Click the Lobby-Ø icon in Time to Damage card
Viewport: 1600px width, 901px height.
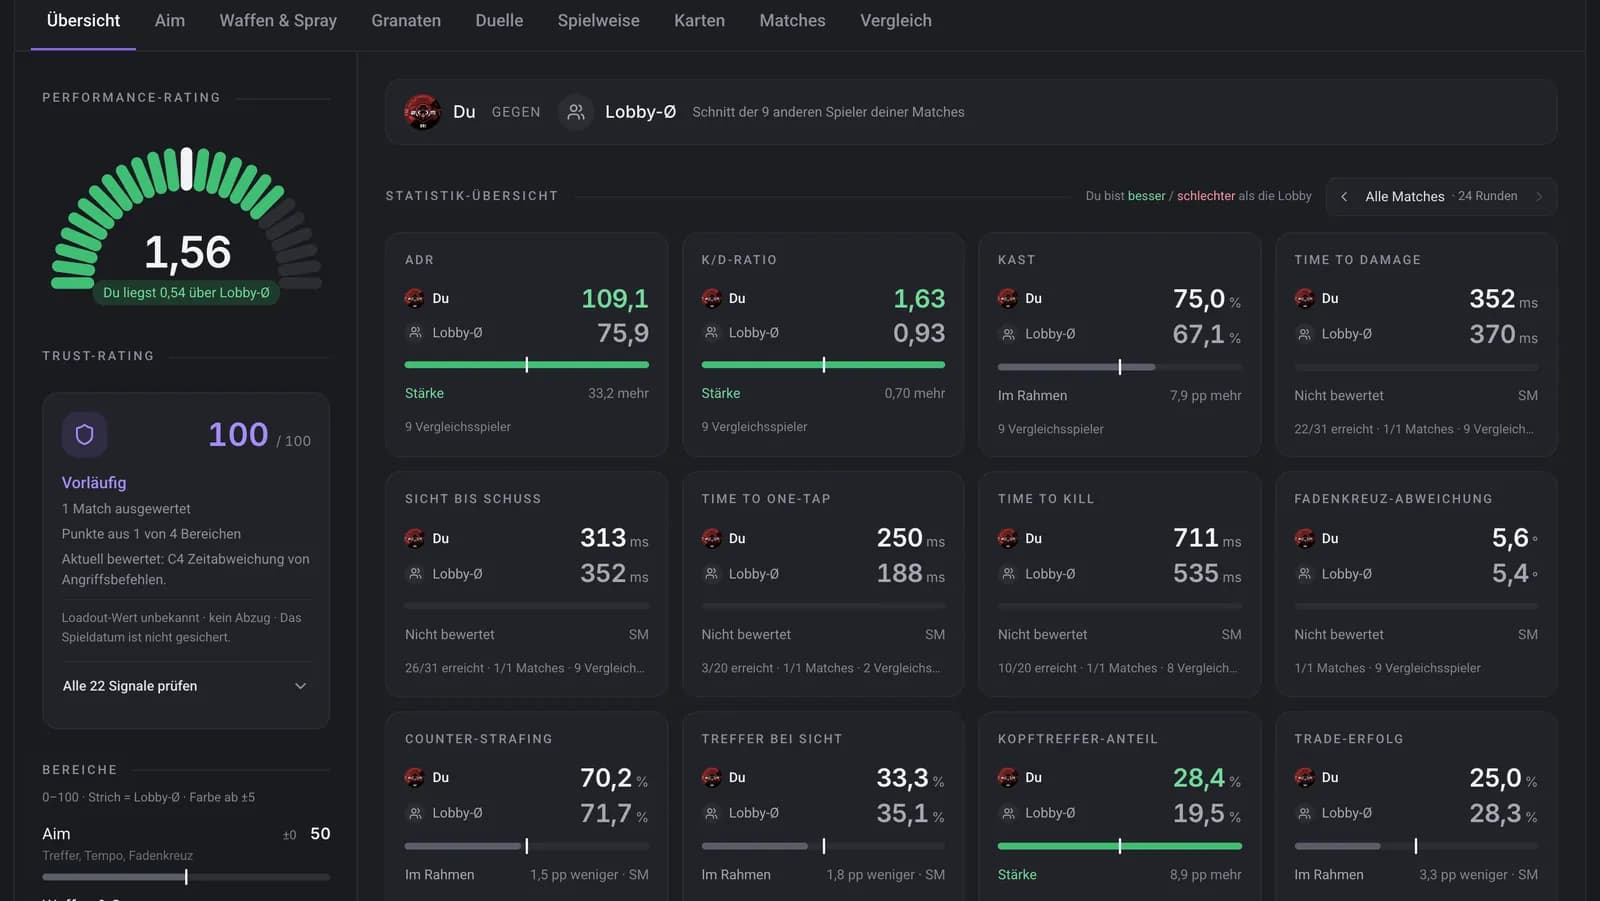pyautogui.click(x=1304, y=334)
